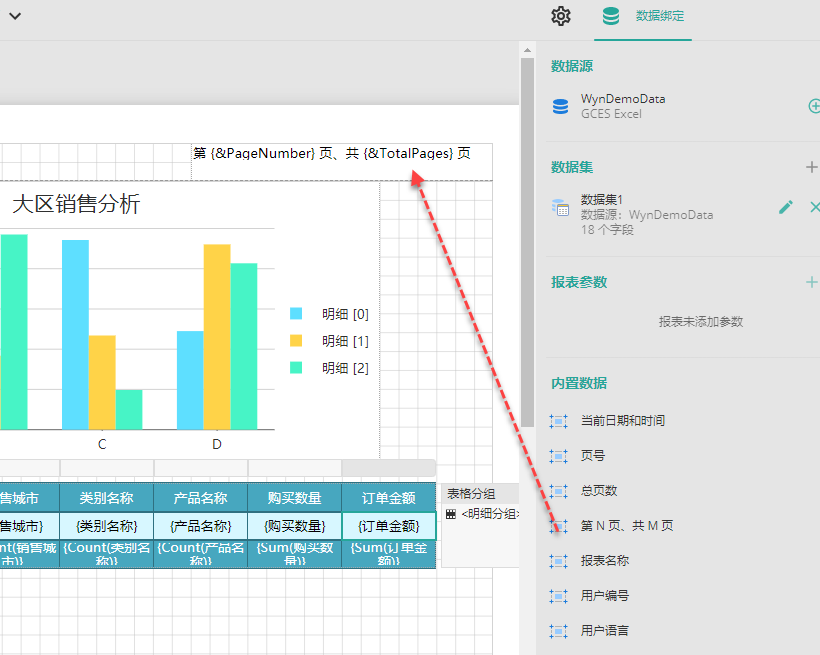Image resolution: width=820 pixels, height=655 pixels.
Task: Select the 页号 built-in field
Action: click(592, 456)
